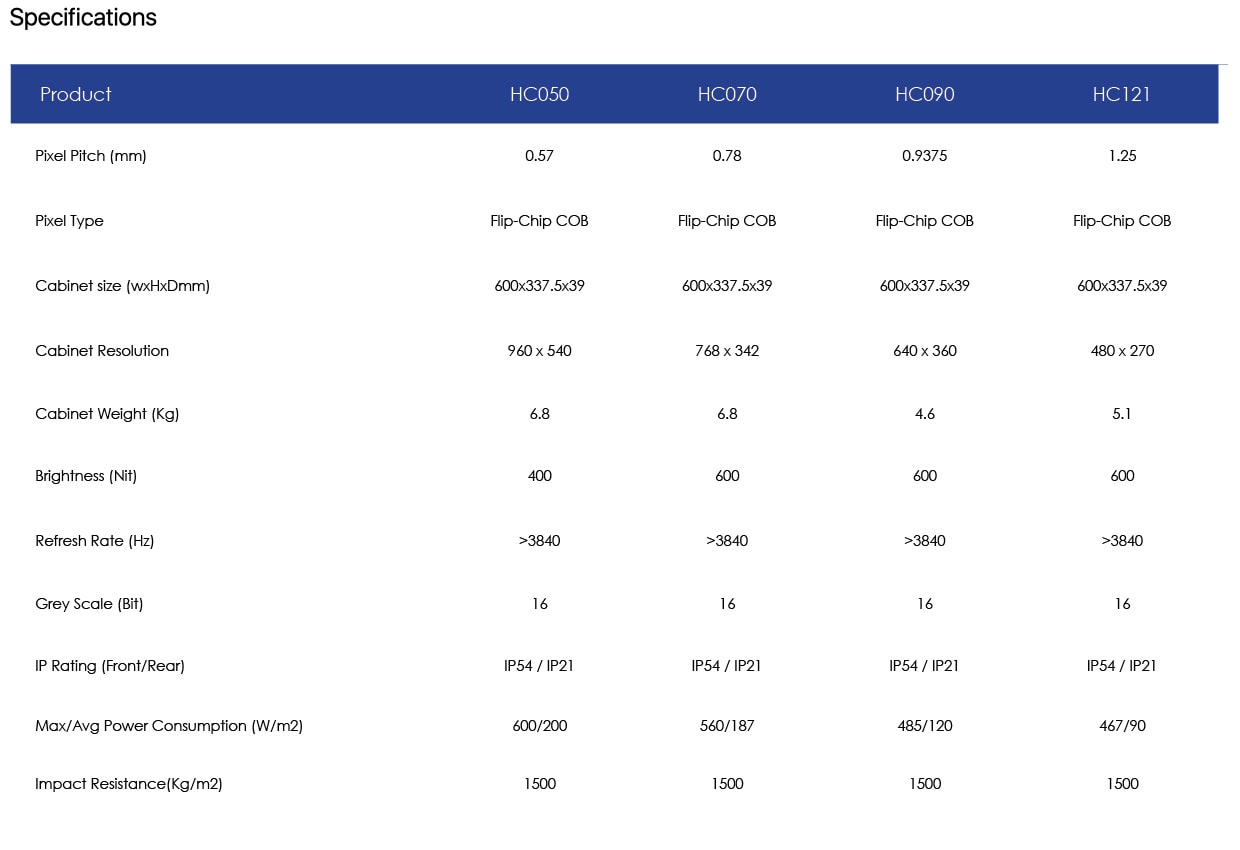This screenshot has width=1240, height=850.
Task: Select the Cabinet Weight (Kg) label
Action: point(107,414)
